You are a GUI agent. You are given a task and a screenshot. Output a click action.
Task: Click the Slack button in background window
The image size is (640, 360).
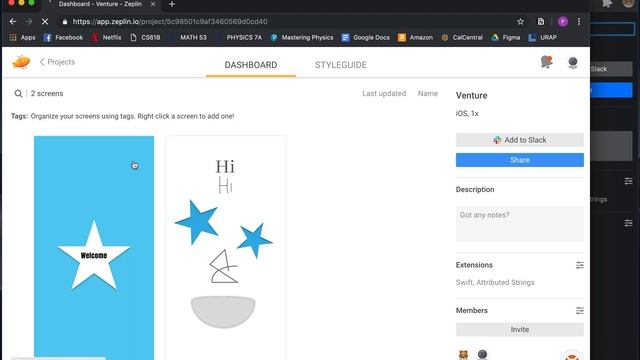(611, 69)
